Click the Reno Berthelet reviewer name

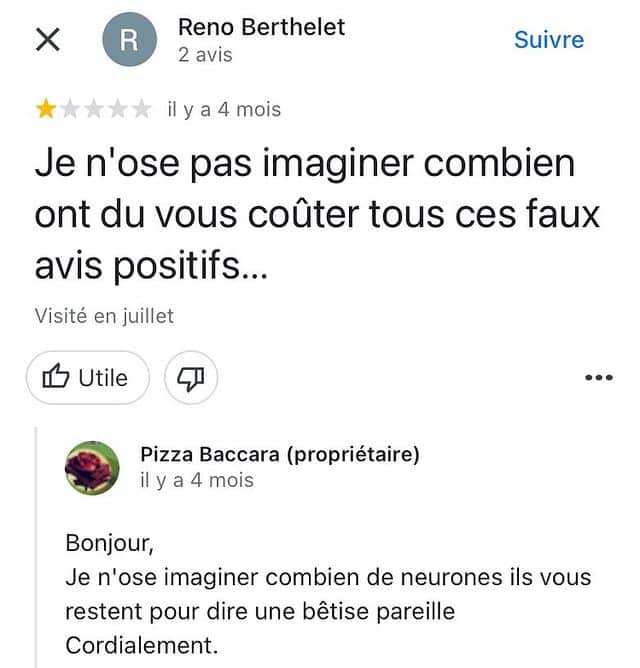coord(261,27)
